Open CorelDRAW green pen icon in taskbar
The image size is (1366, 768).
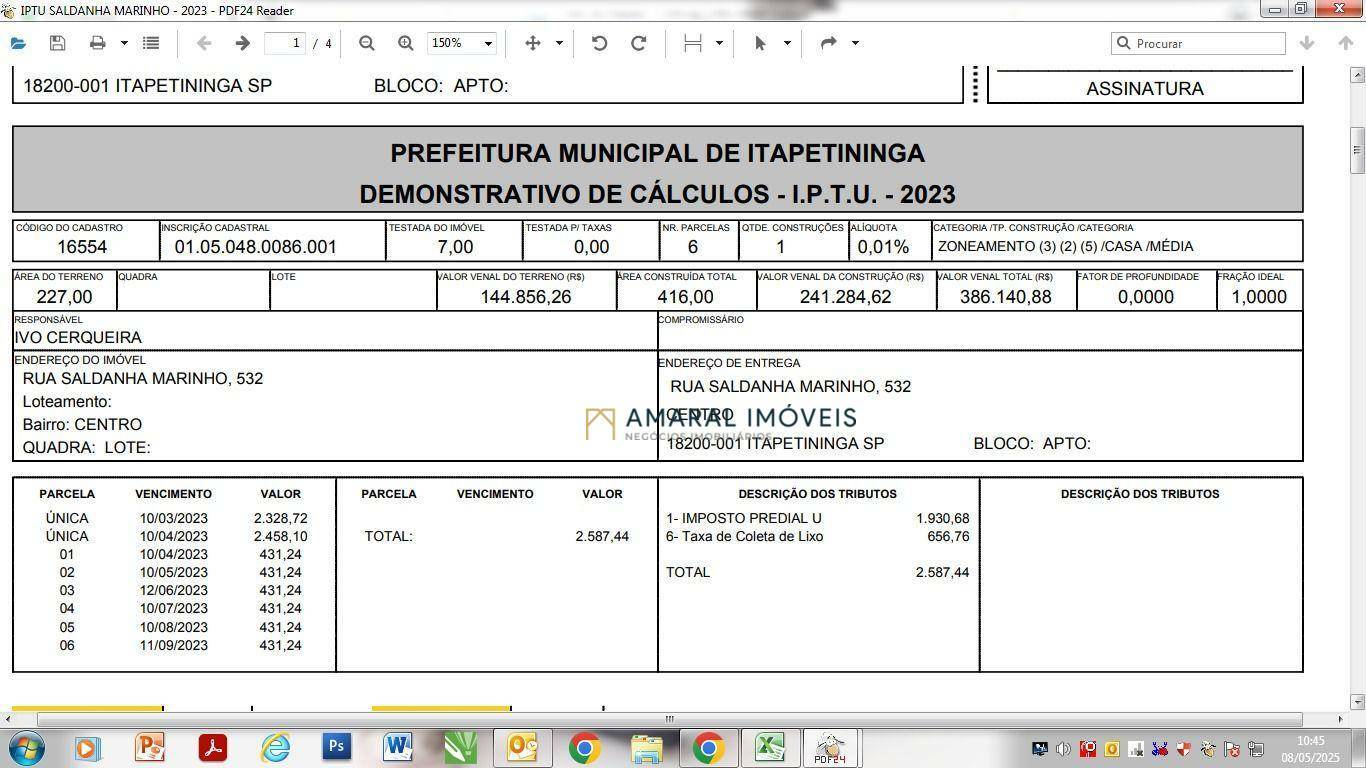(460, 748)
